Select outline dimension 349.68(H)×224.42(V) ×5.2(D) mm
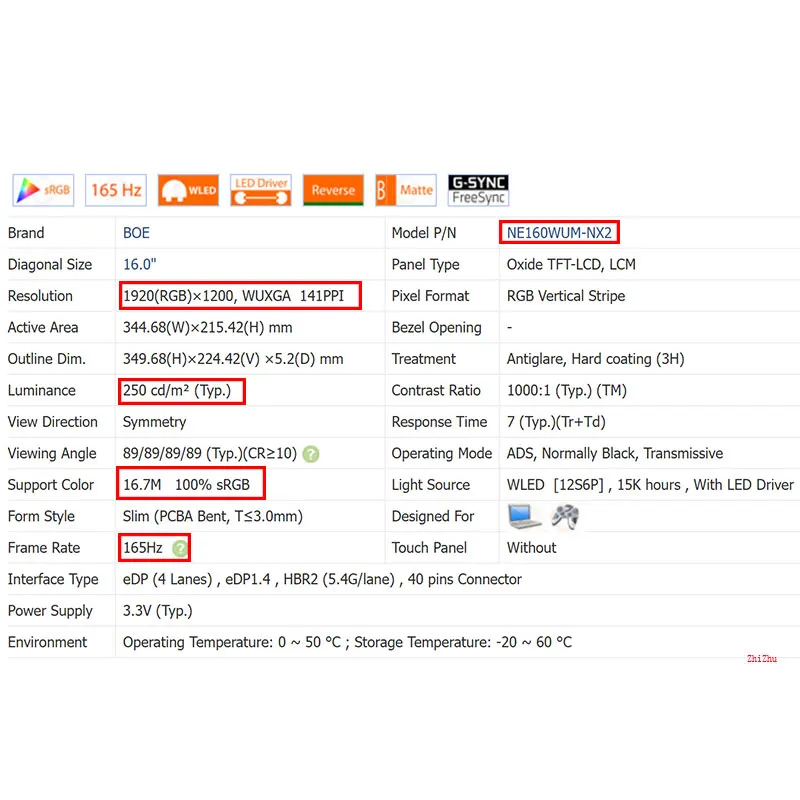The width and height of the screenshot is (800, 800). pyautogui.click(x=233, y=359)
